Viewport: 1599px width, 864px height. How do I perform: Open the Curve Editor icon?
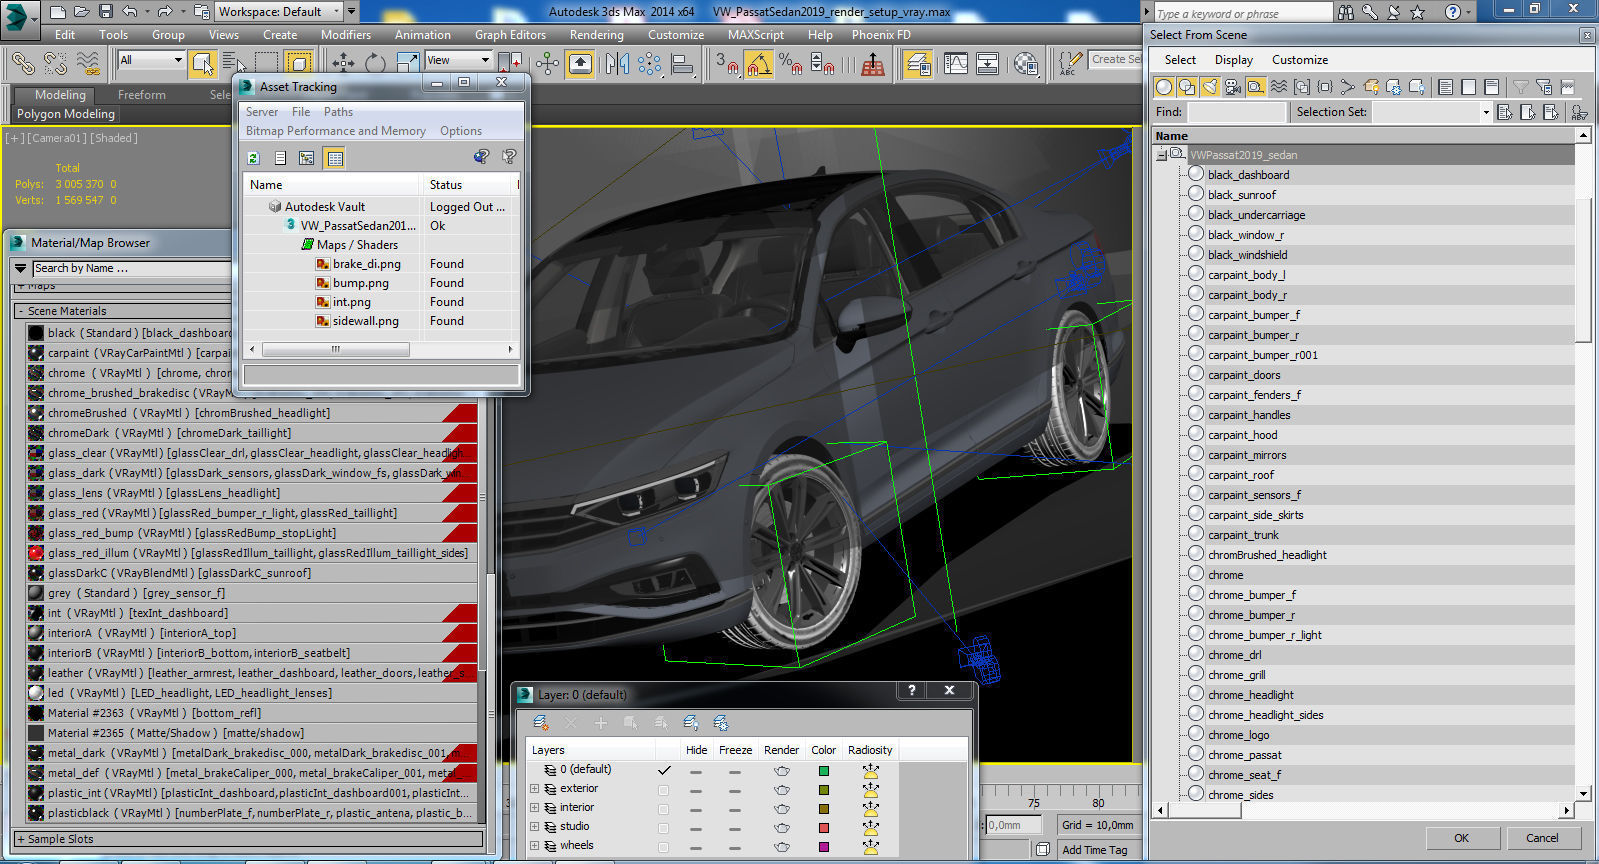point(955,64)
